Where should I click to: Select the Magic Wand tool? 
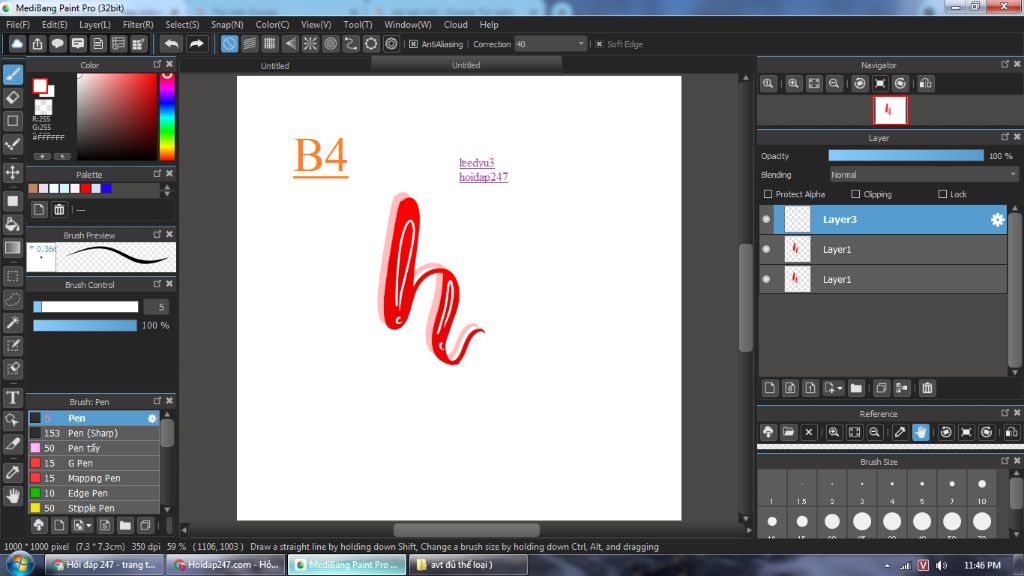click(12, 322)
